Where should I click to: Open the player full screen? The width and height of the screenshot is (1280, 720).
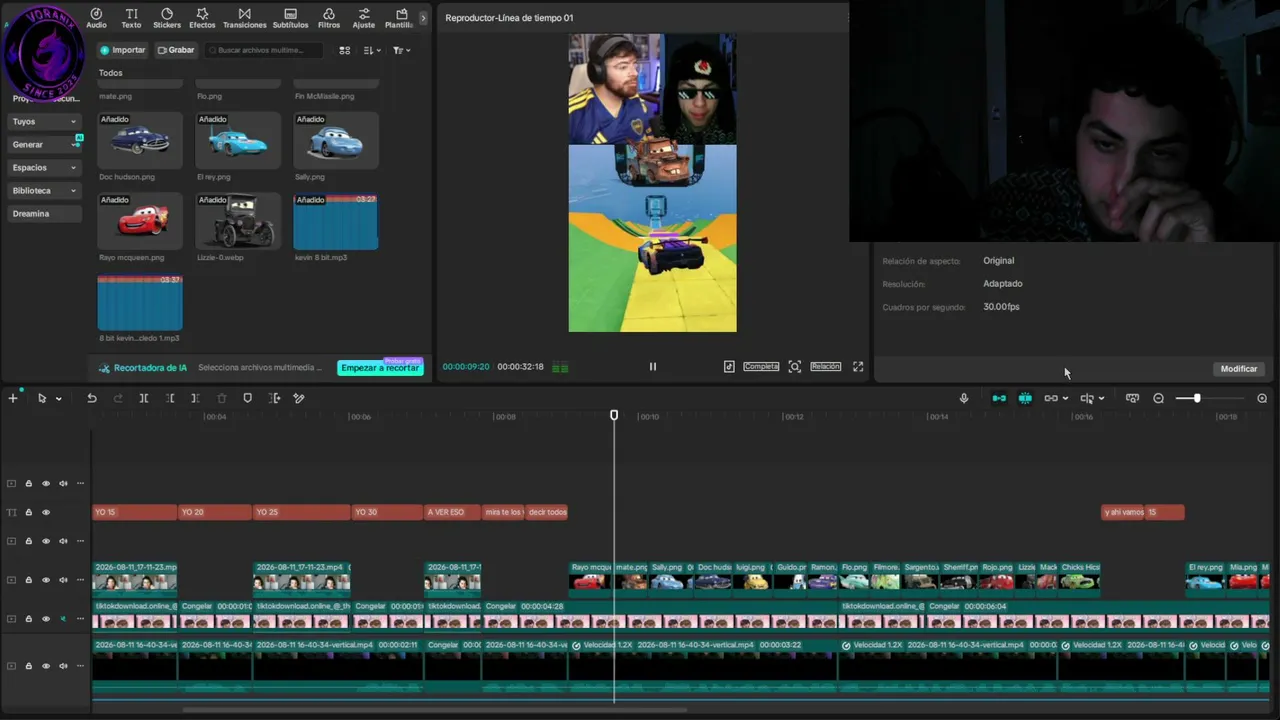(858, 367)
